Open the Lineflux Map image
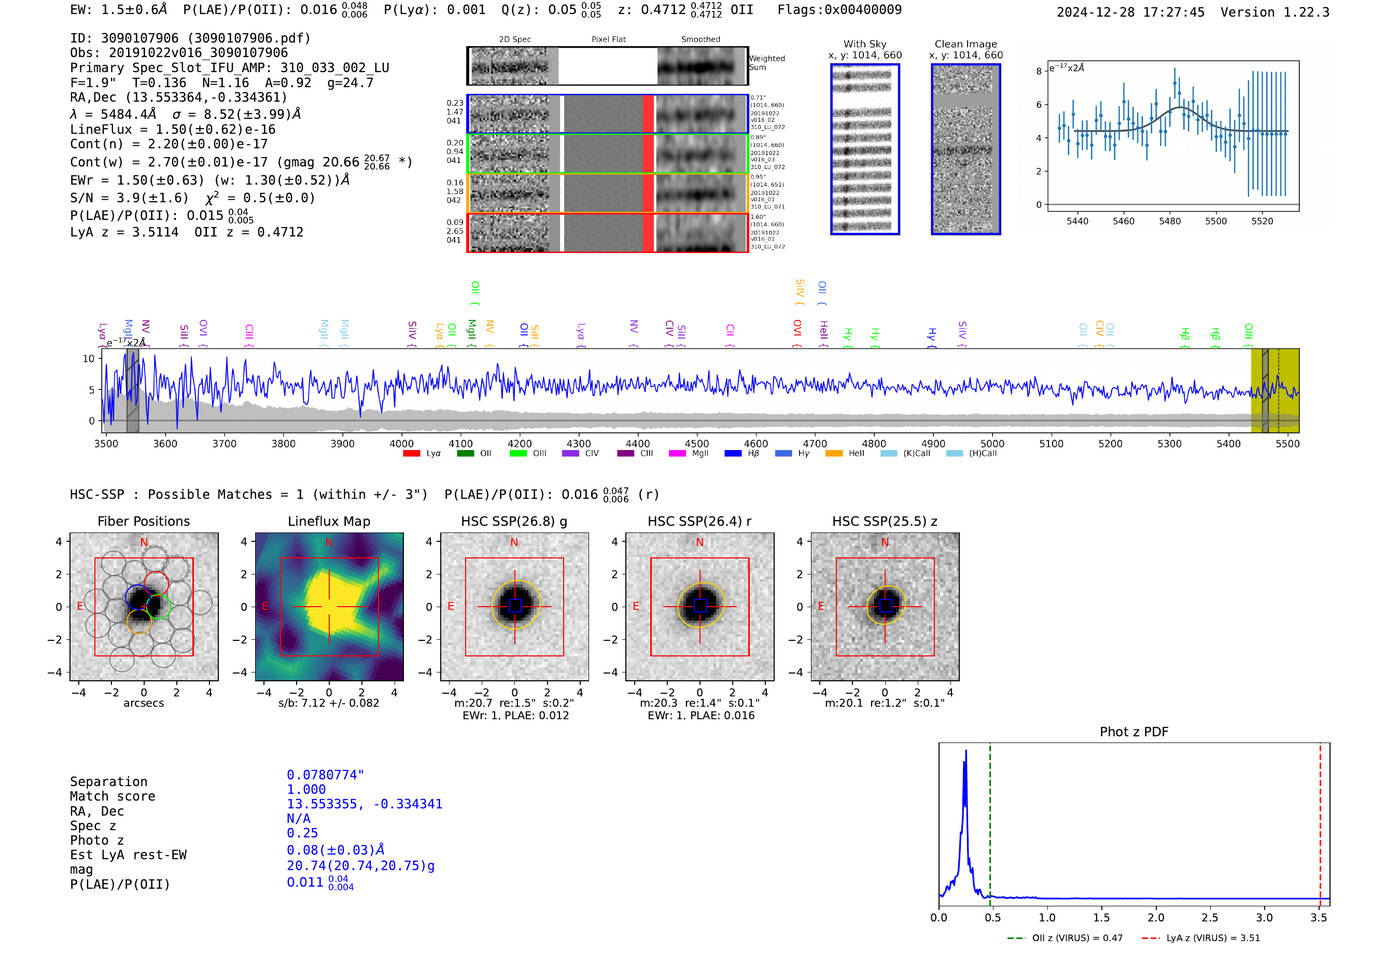1400x953 pixels. (x=329, y=607)
